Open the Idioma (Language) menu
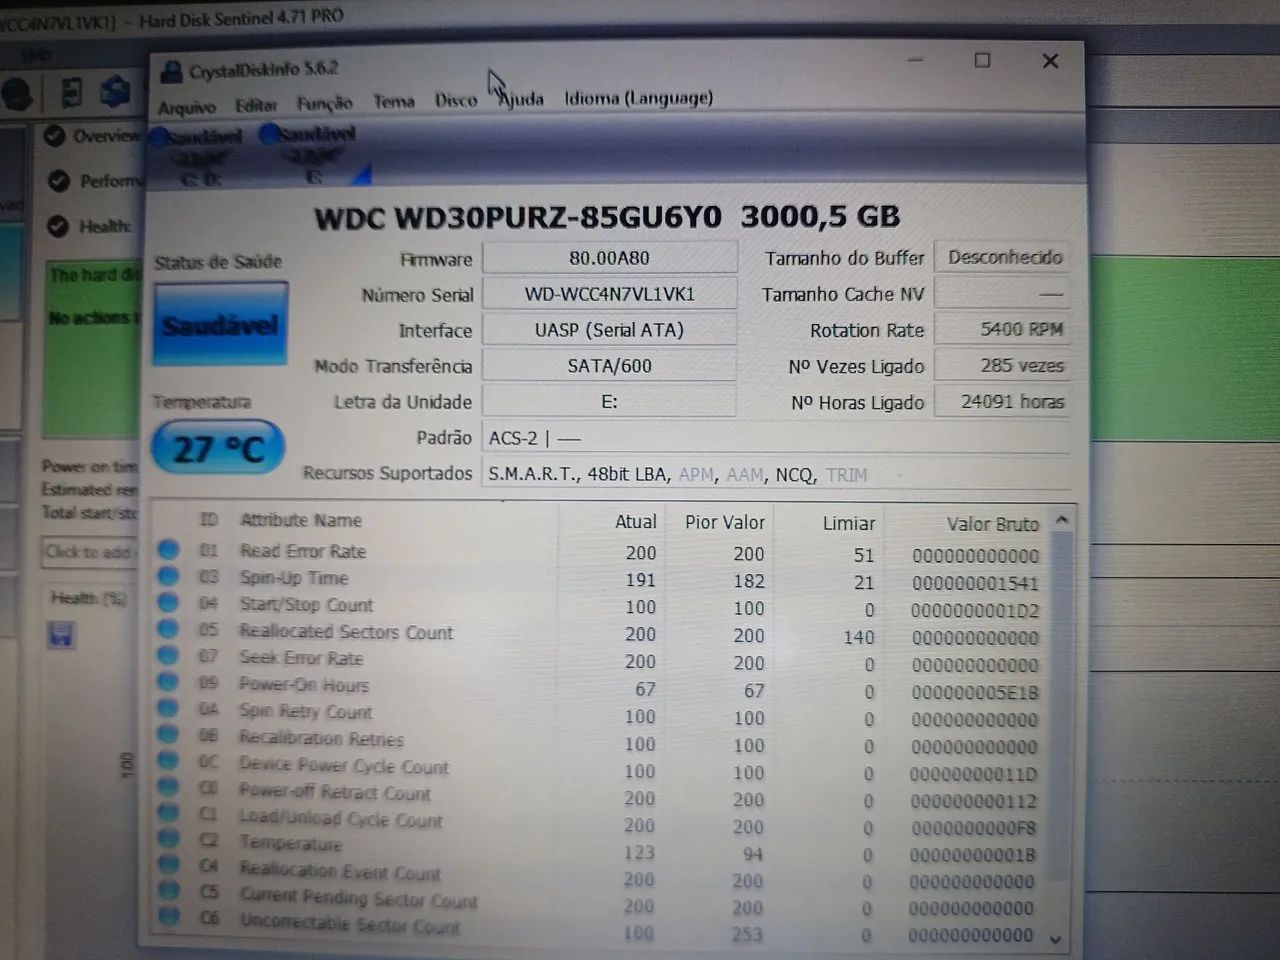This screenshot has height=960, width=1280. [x=639, y=98]
